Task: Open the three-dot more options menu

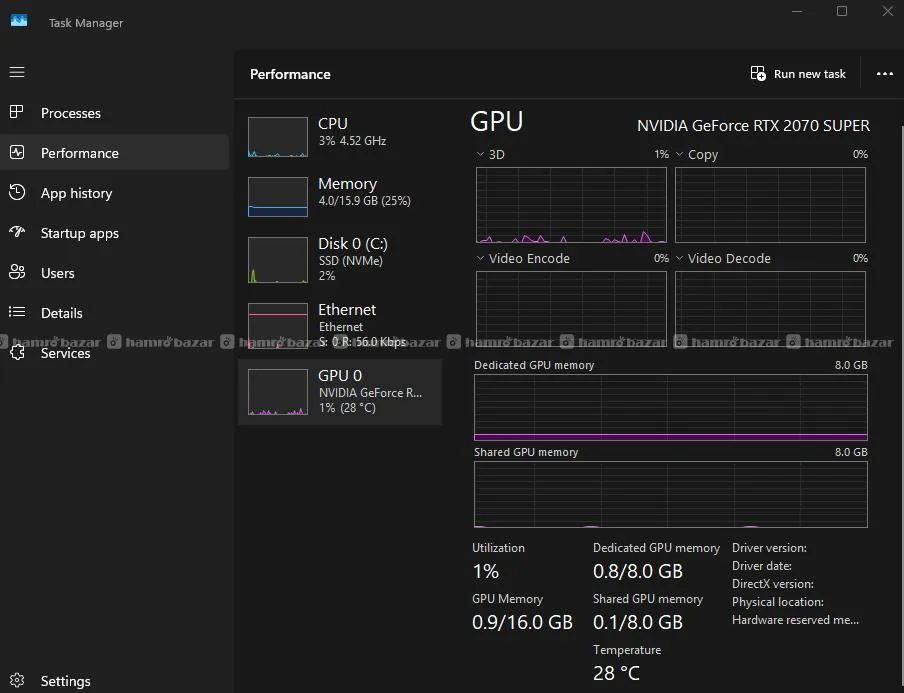Action: coord(884,74)
